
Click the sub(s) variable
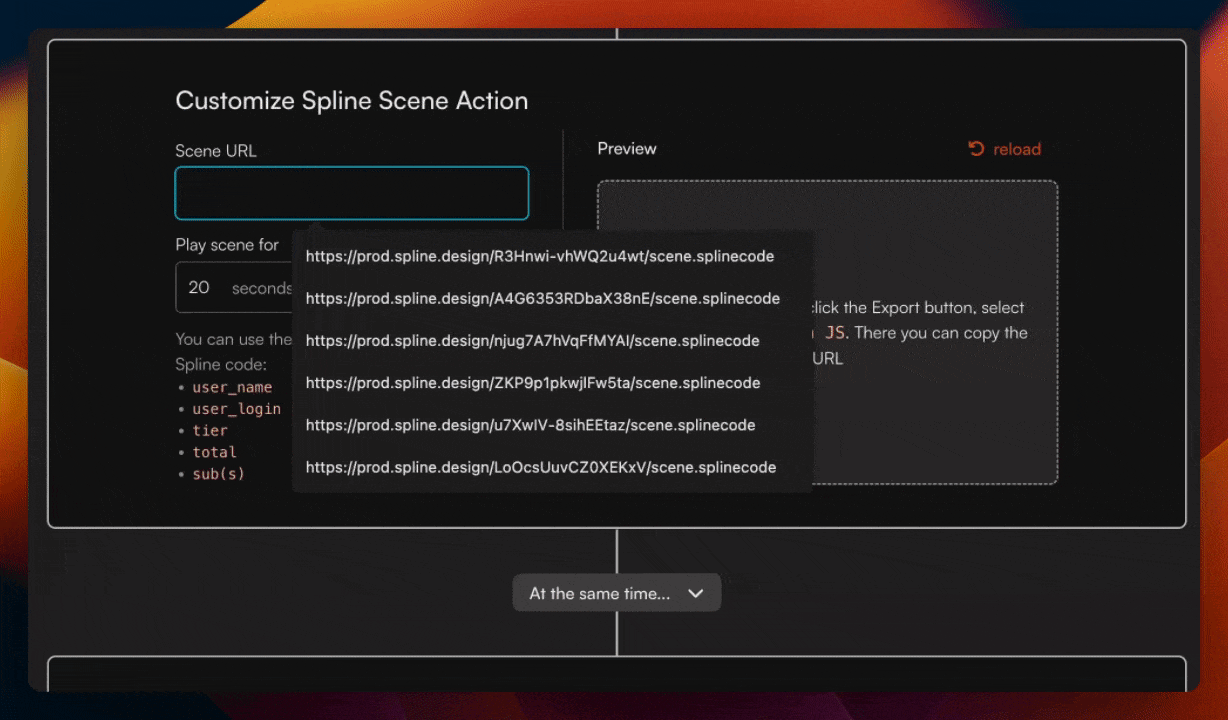(x=218, y=473)
